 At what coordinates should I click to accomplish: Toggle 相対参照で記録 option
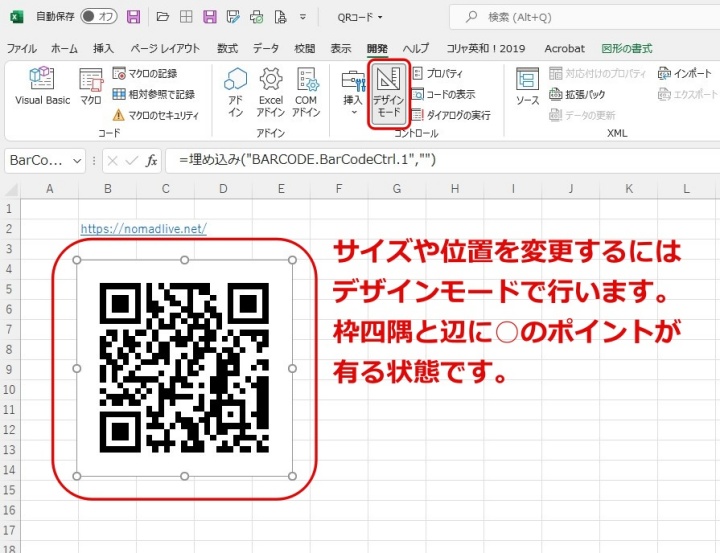point(154,95)
